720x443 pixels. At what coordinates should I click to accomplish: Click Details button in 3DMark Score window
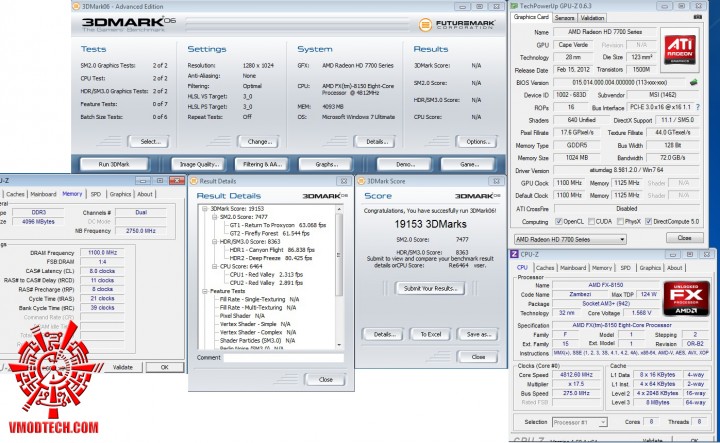pos(382,334)
